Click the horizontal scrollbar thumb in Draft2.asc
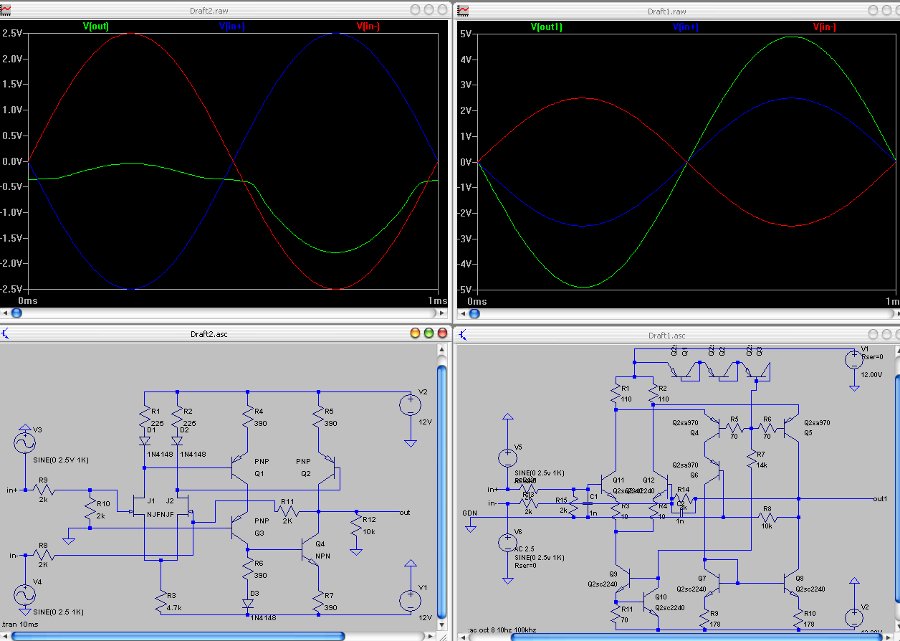This screenshot has width=900, height=641. pyautogui.click(x=178, y=636)
